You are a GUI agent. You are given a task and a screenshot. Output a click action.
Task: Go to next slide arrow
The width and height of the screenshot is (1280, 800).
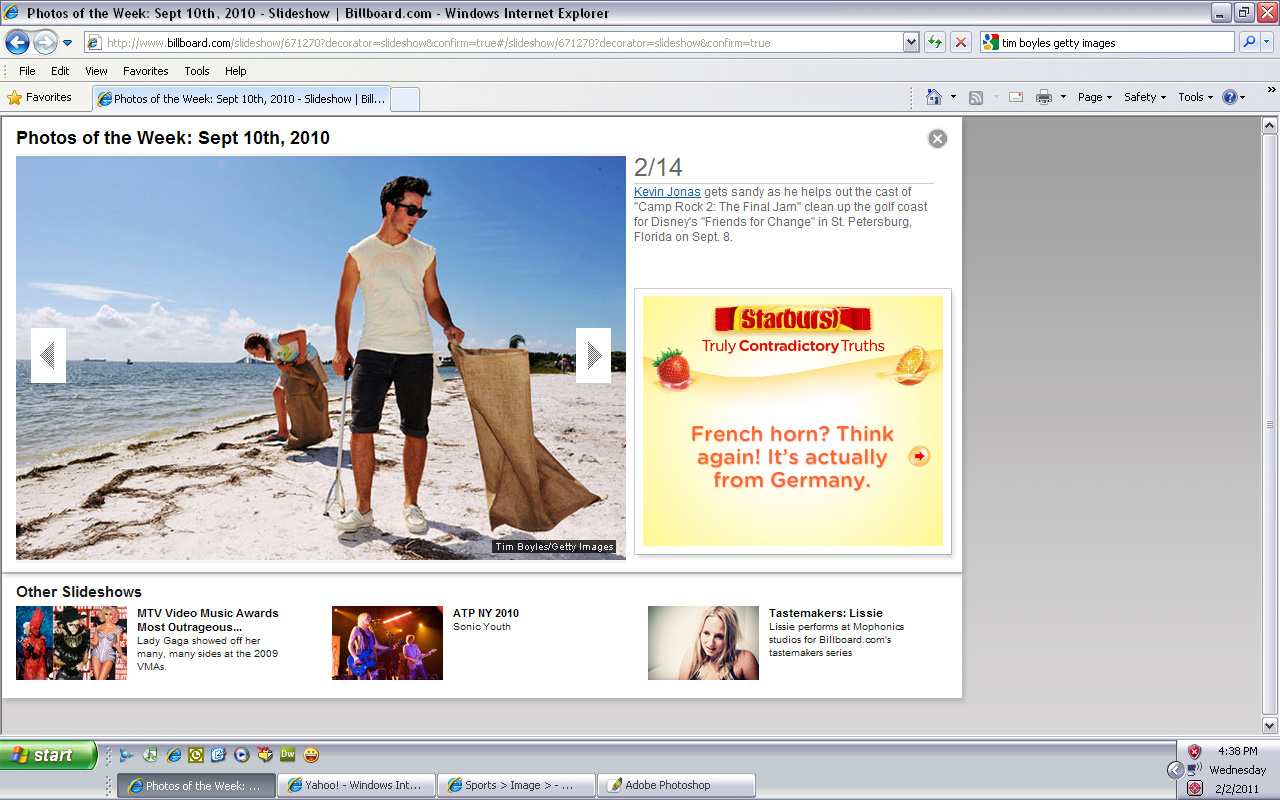pyautogui.click(x=593, y=355)
